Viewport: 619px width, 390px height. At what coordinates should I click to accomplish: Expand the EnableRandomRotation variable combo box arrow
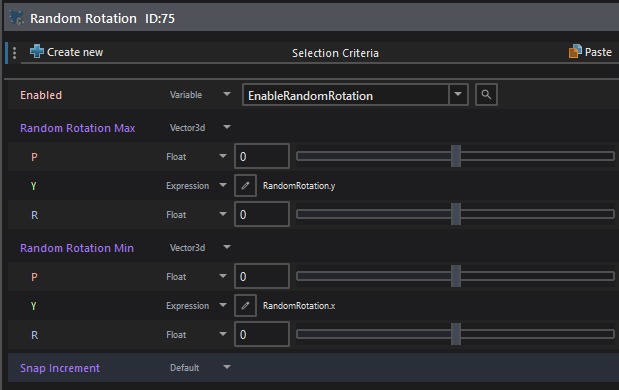(x=458, y=94)
